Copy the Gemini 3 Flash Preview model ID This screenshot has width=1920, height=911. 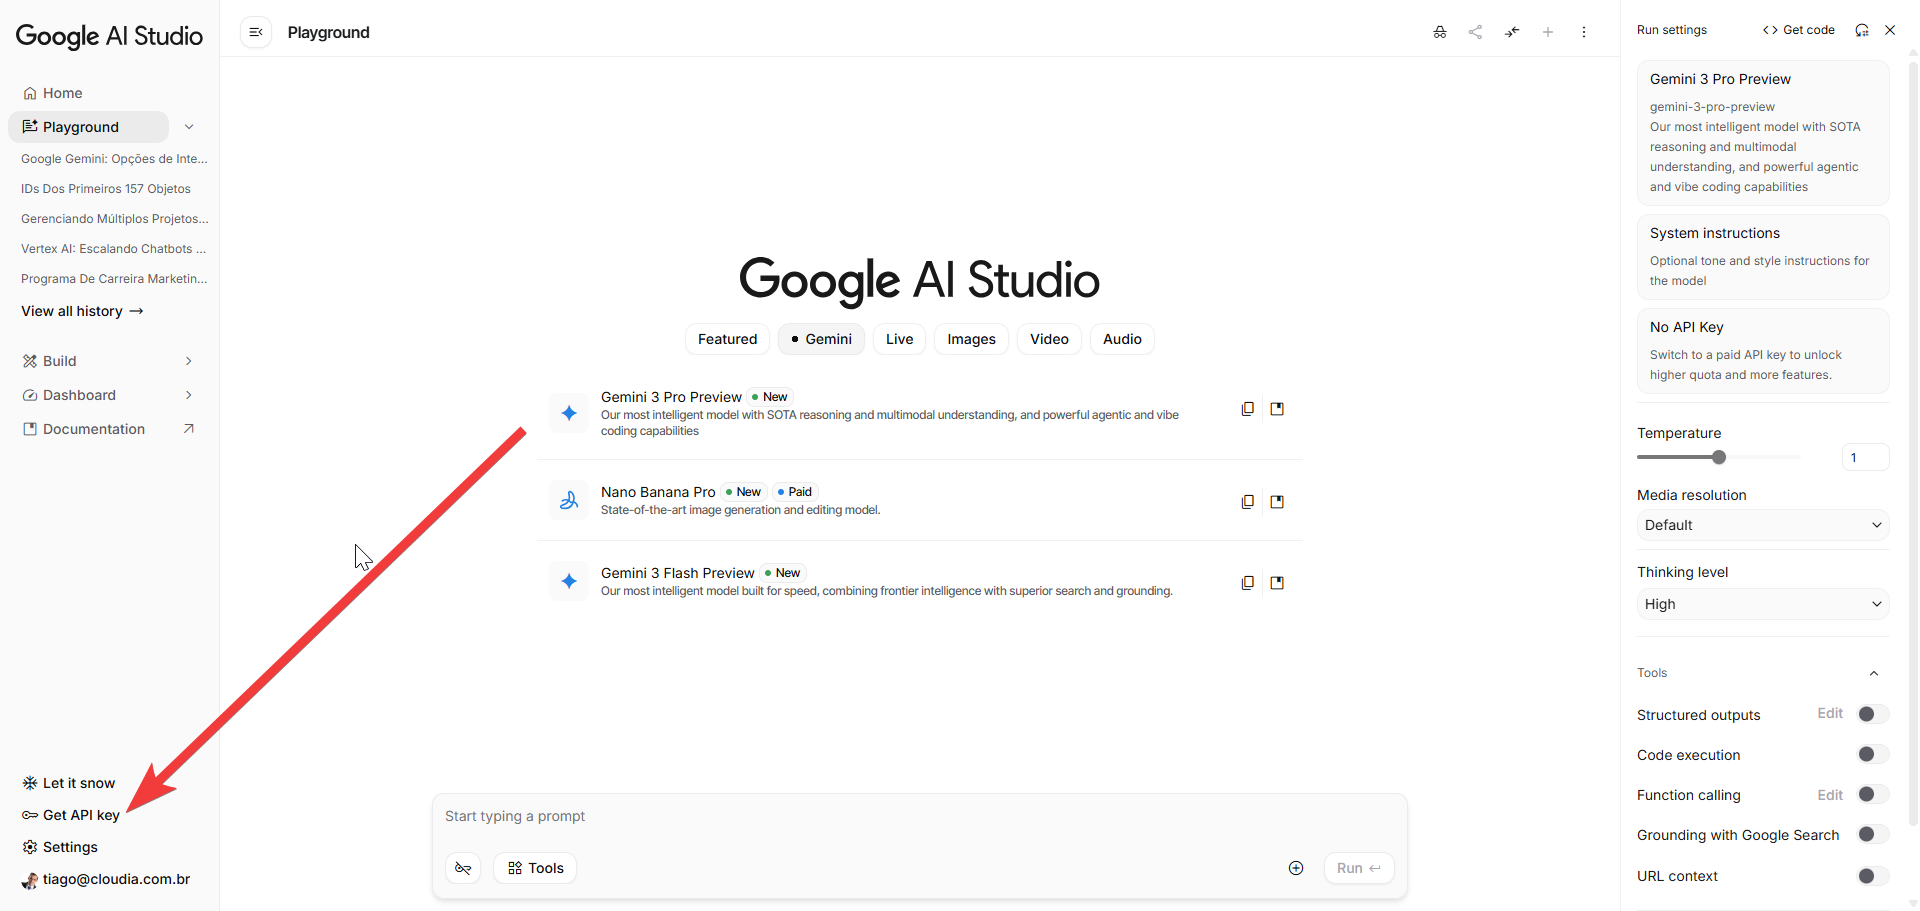tap(1248, 583)
